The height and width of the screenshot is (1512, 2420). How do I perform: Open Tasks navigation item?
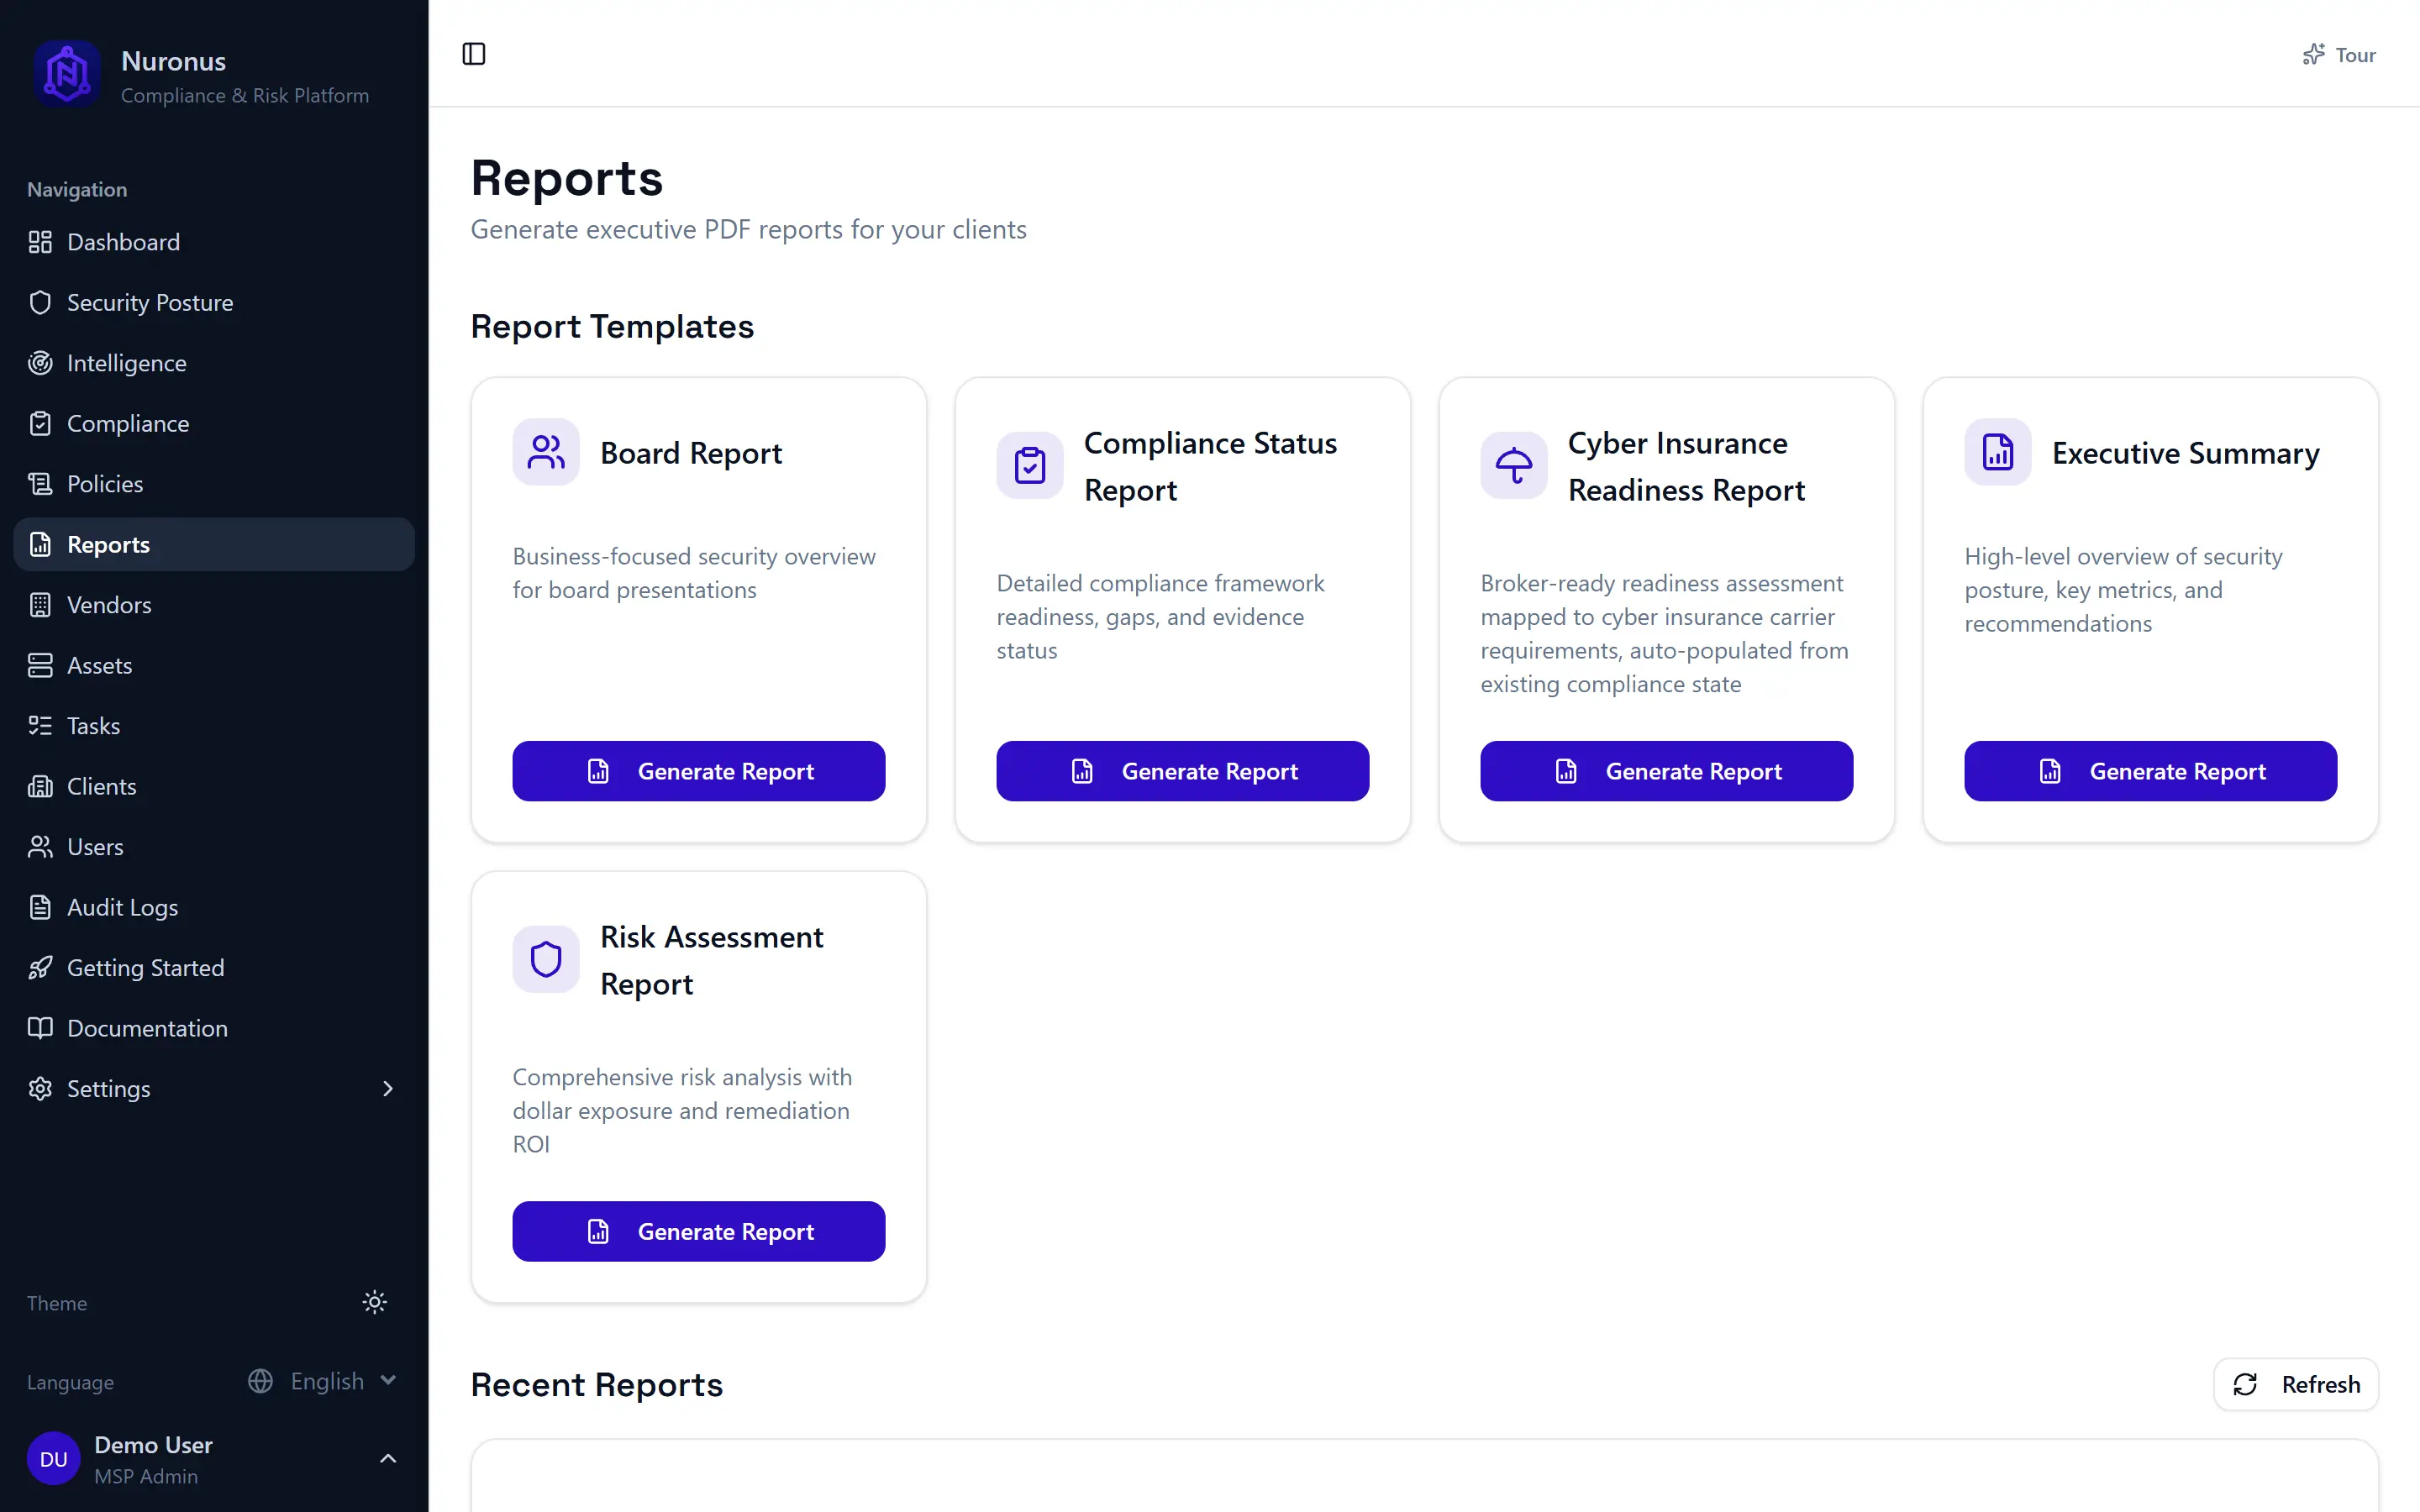pos(214,726)
